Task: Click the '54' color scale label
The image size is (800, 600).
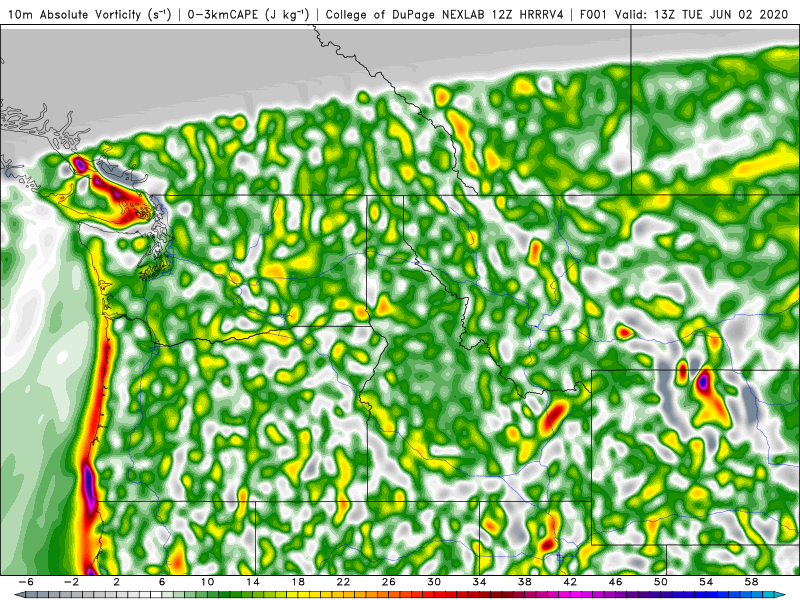Action: tap(706, 582)
